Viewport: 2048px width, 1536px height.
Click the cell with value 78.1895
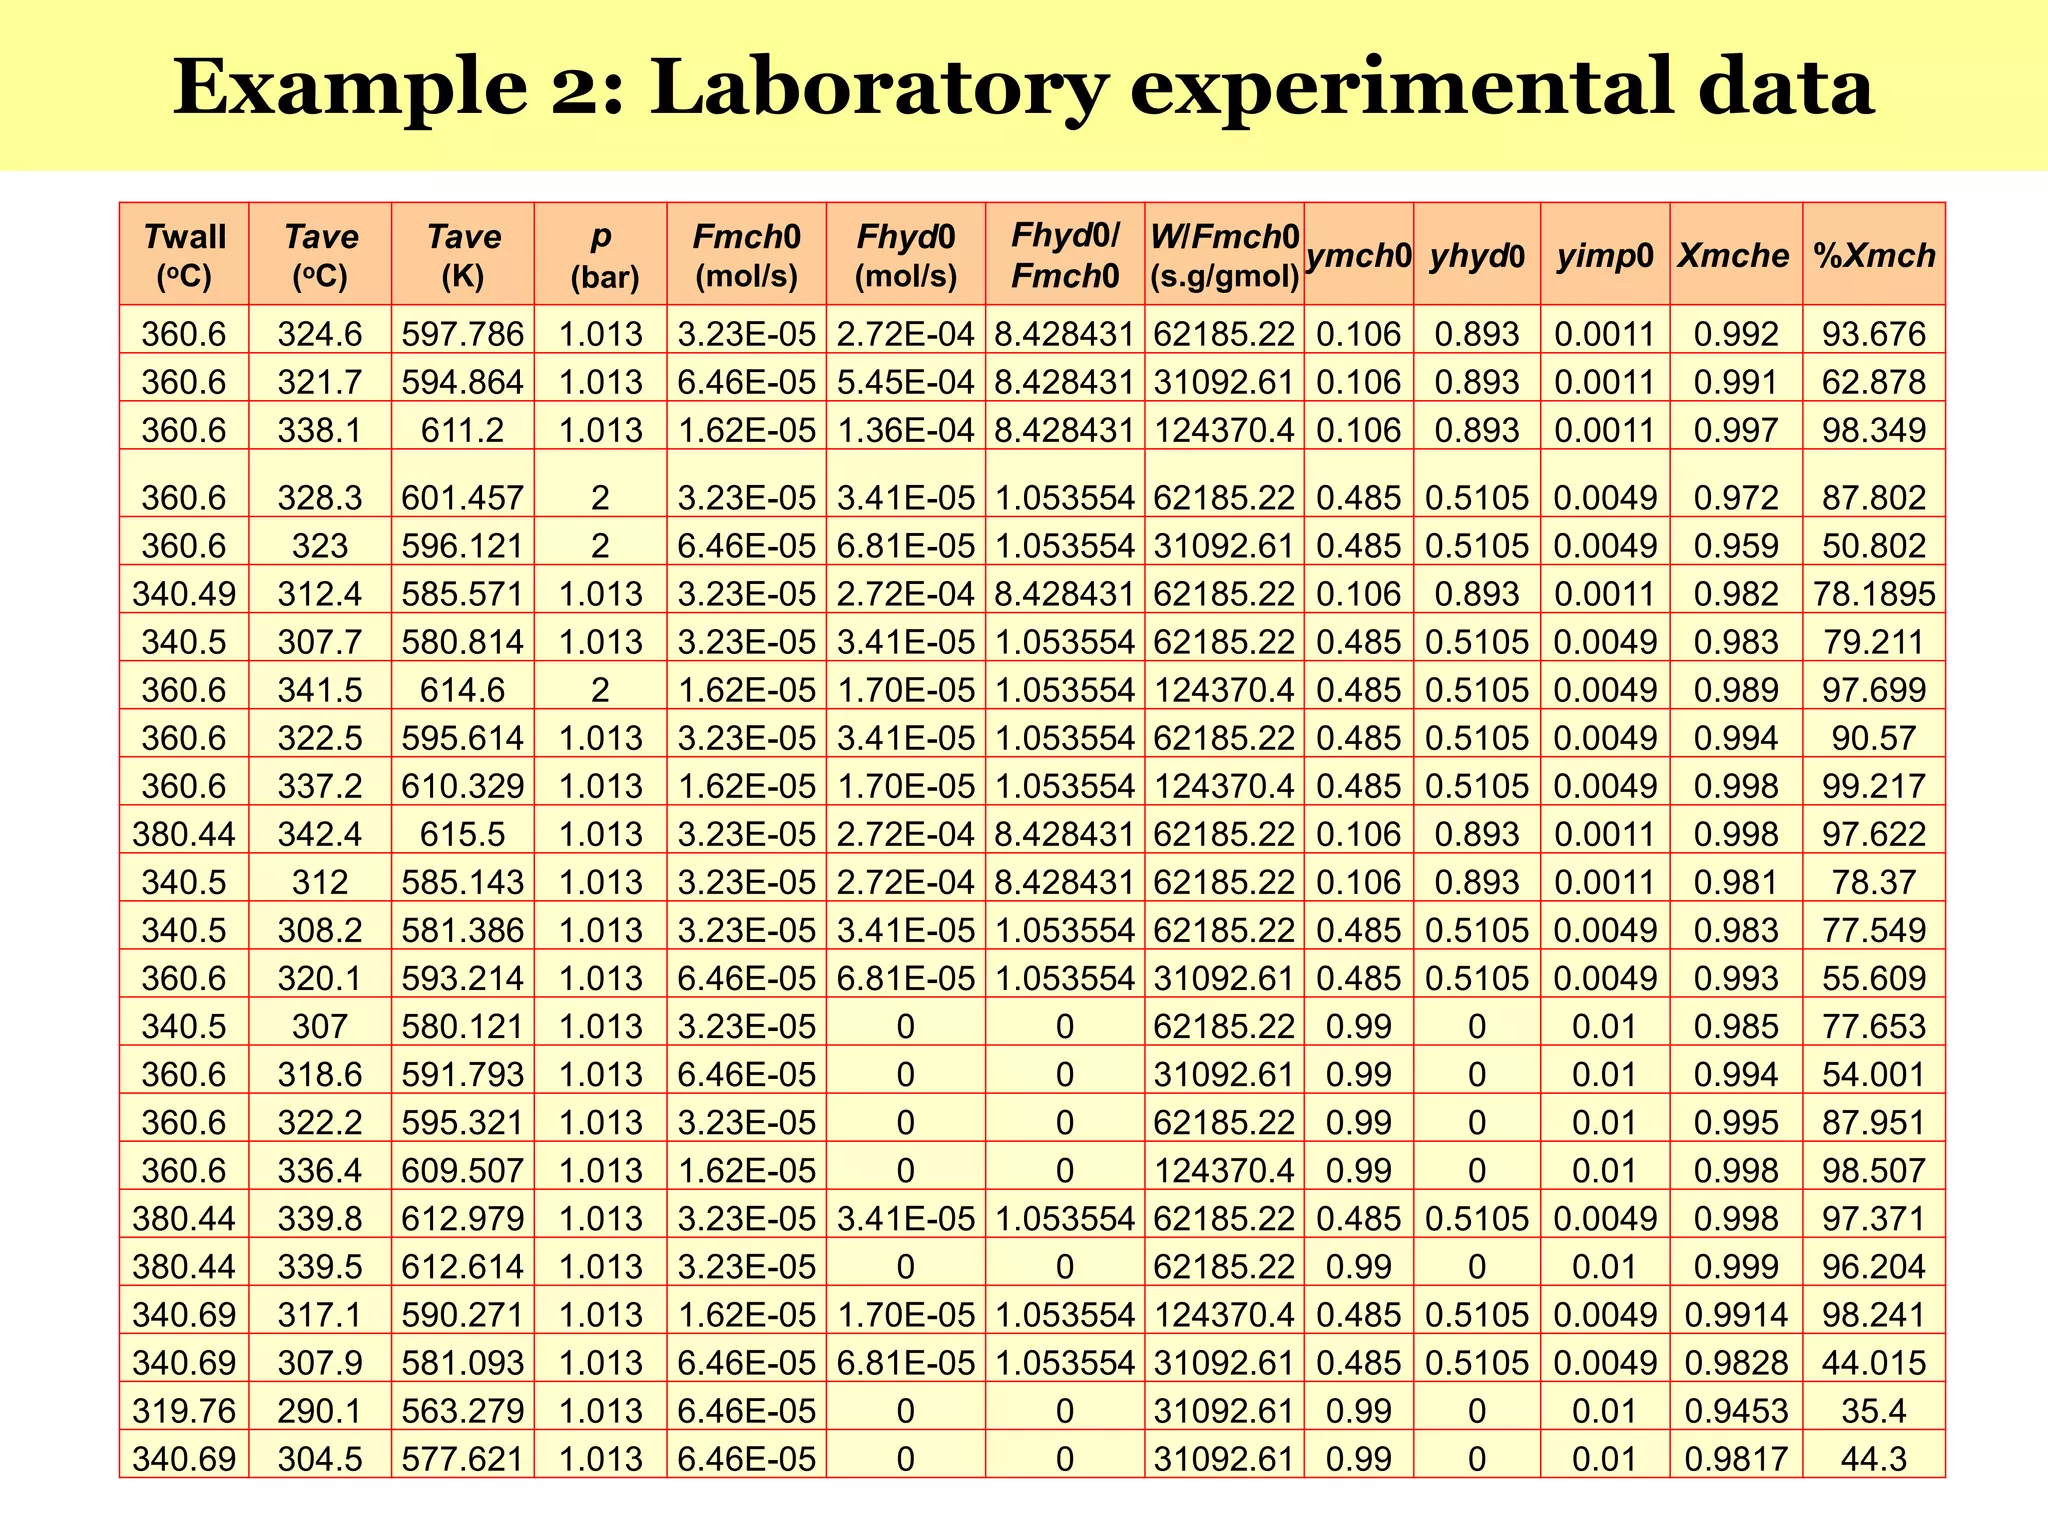point(1873,593)
